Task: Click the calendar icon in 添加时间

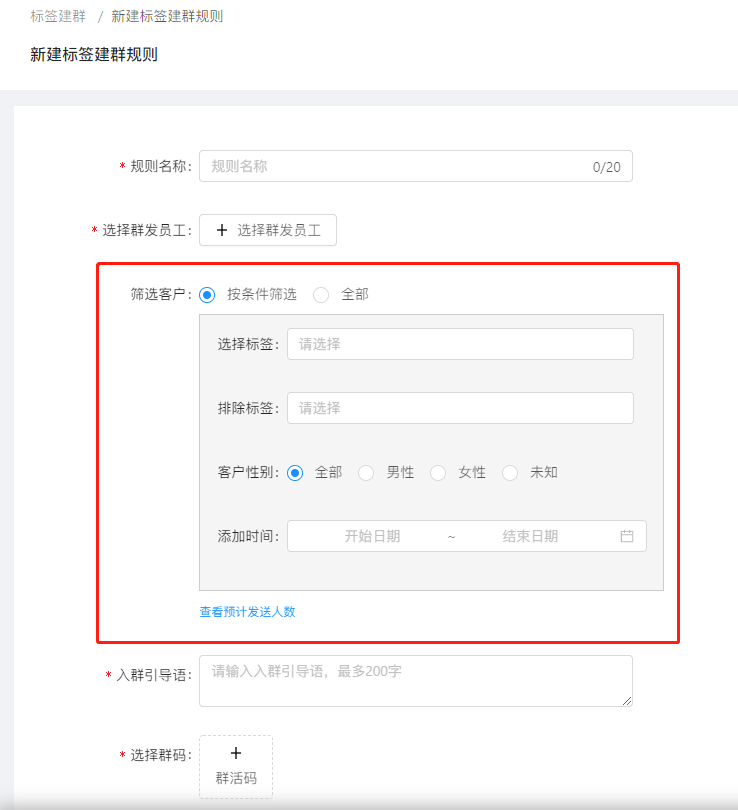Action: tap(627, 536)
